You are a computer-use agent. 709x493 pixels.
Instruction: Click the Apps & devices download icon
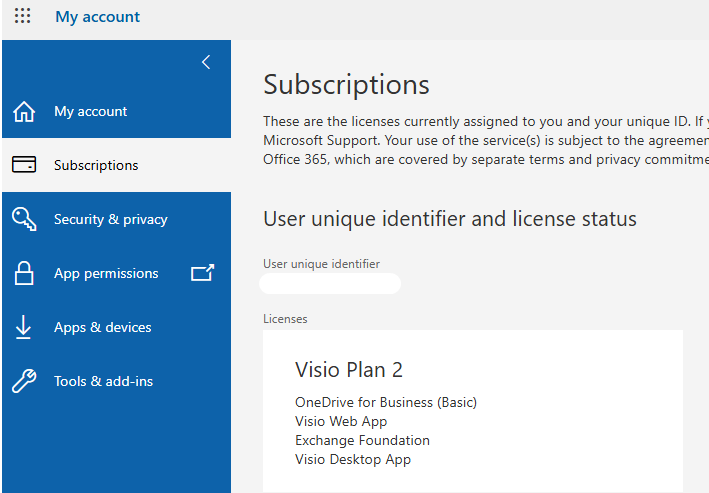23,327
